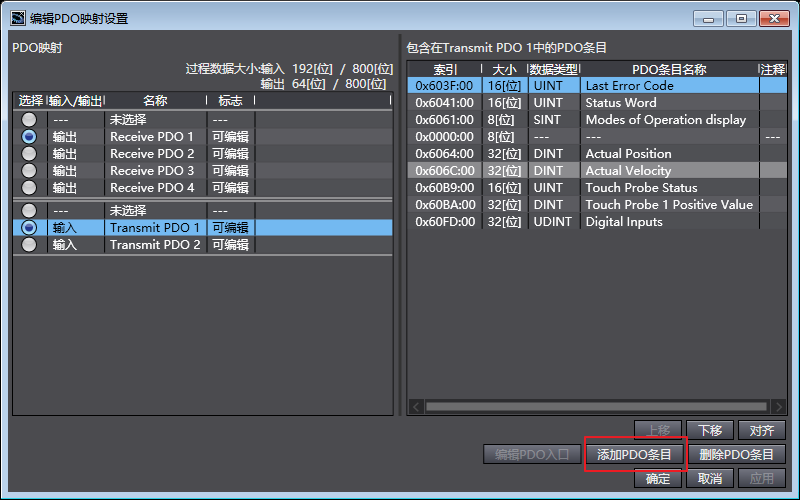Viewport: 800px width, 500px height.
Task: Select the Receive PDO 4 radio button
Action: 29,188
